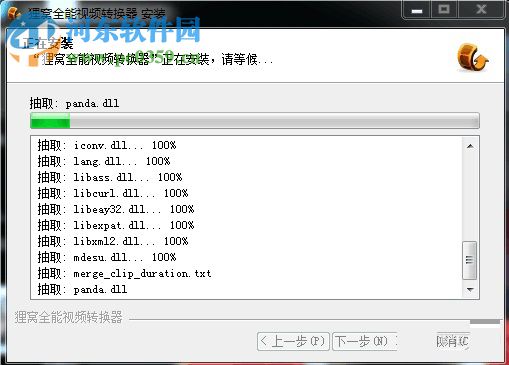
Task: Select the libexpat.dll log row
Action: coord(116,225)
